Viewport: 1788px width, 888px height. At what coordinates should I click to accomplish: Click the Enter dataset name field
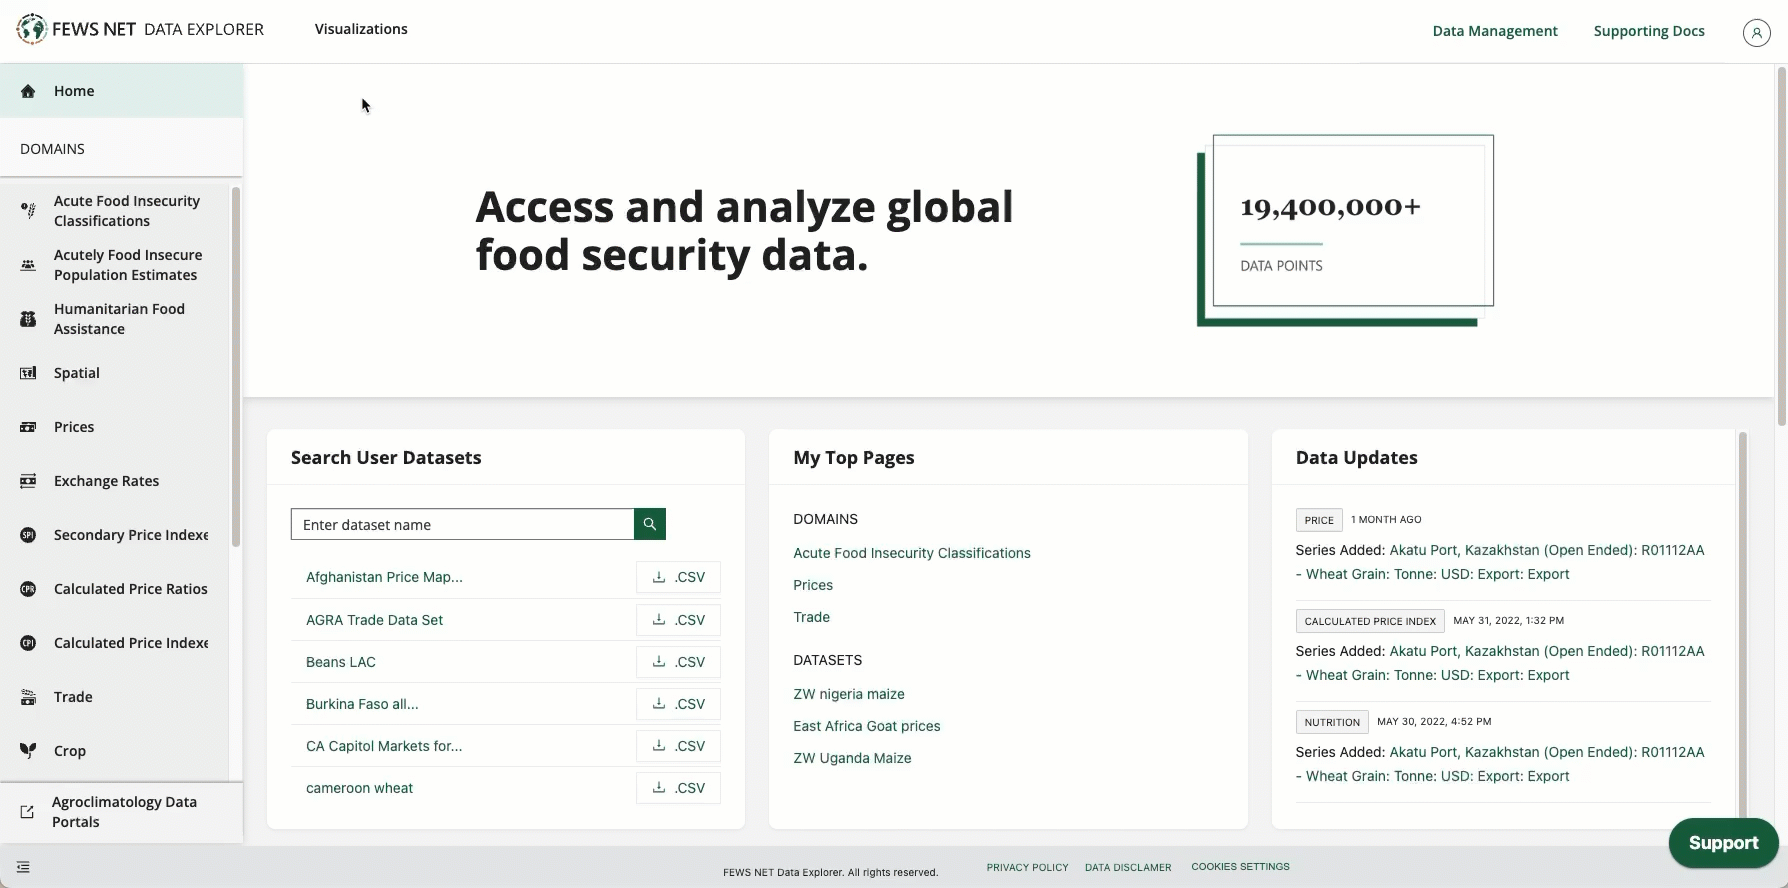click(462, 524)
